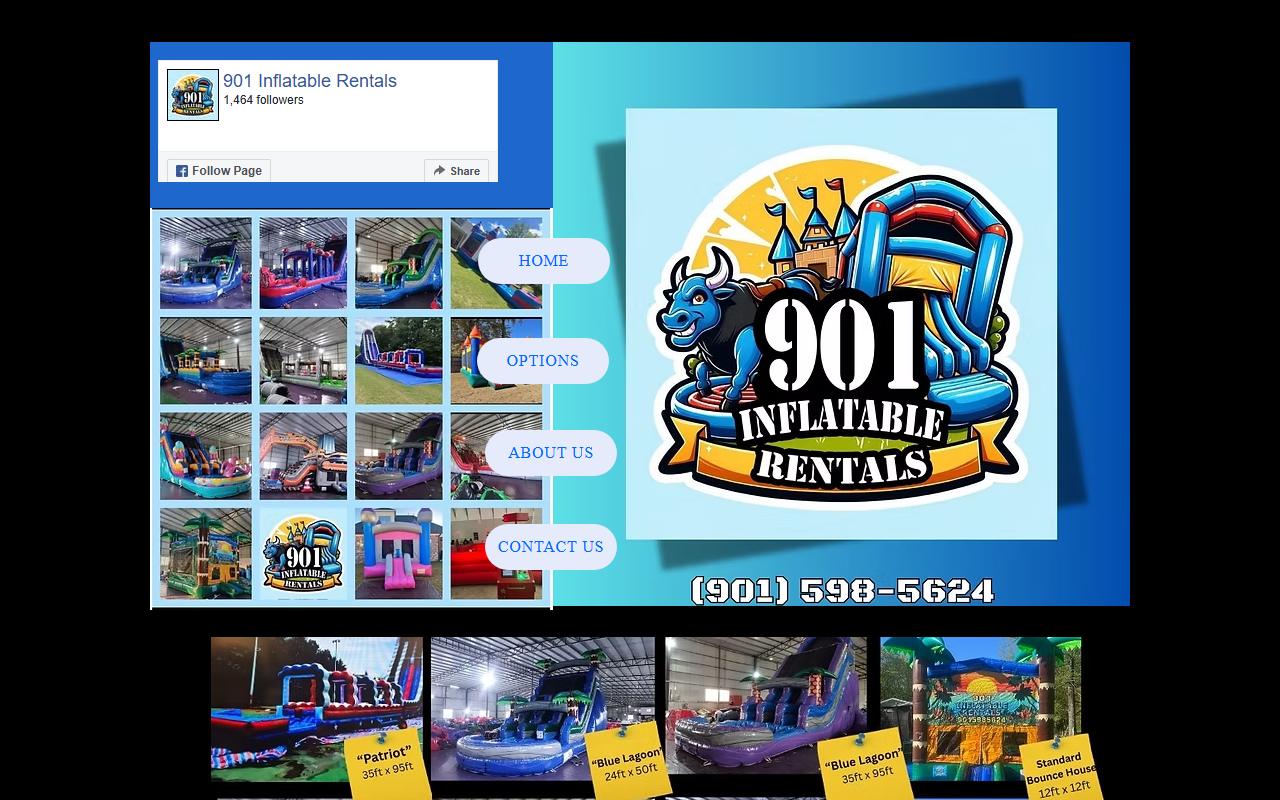Go to the HOME menu item

coord(544,261)
